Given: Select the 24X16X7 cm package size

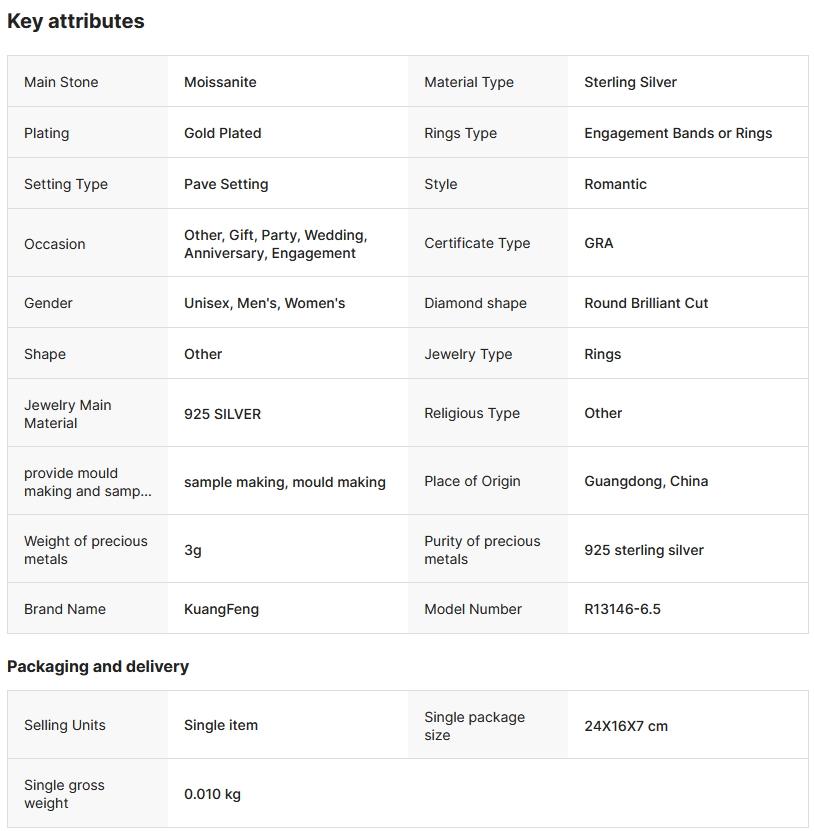Looking at the screenshot, I should [626, 726].
